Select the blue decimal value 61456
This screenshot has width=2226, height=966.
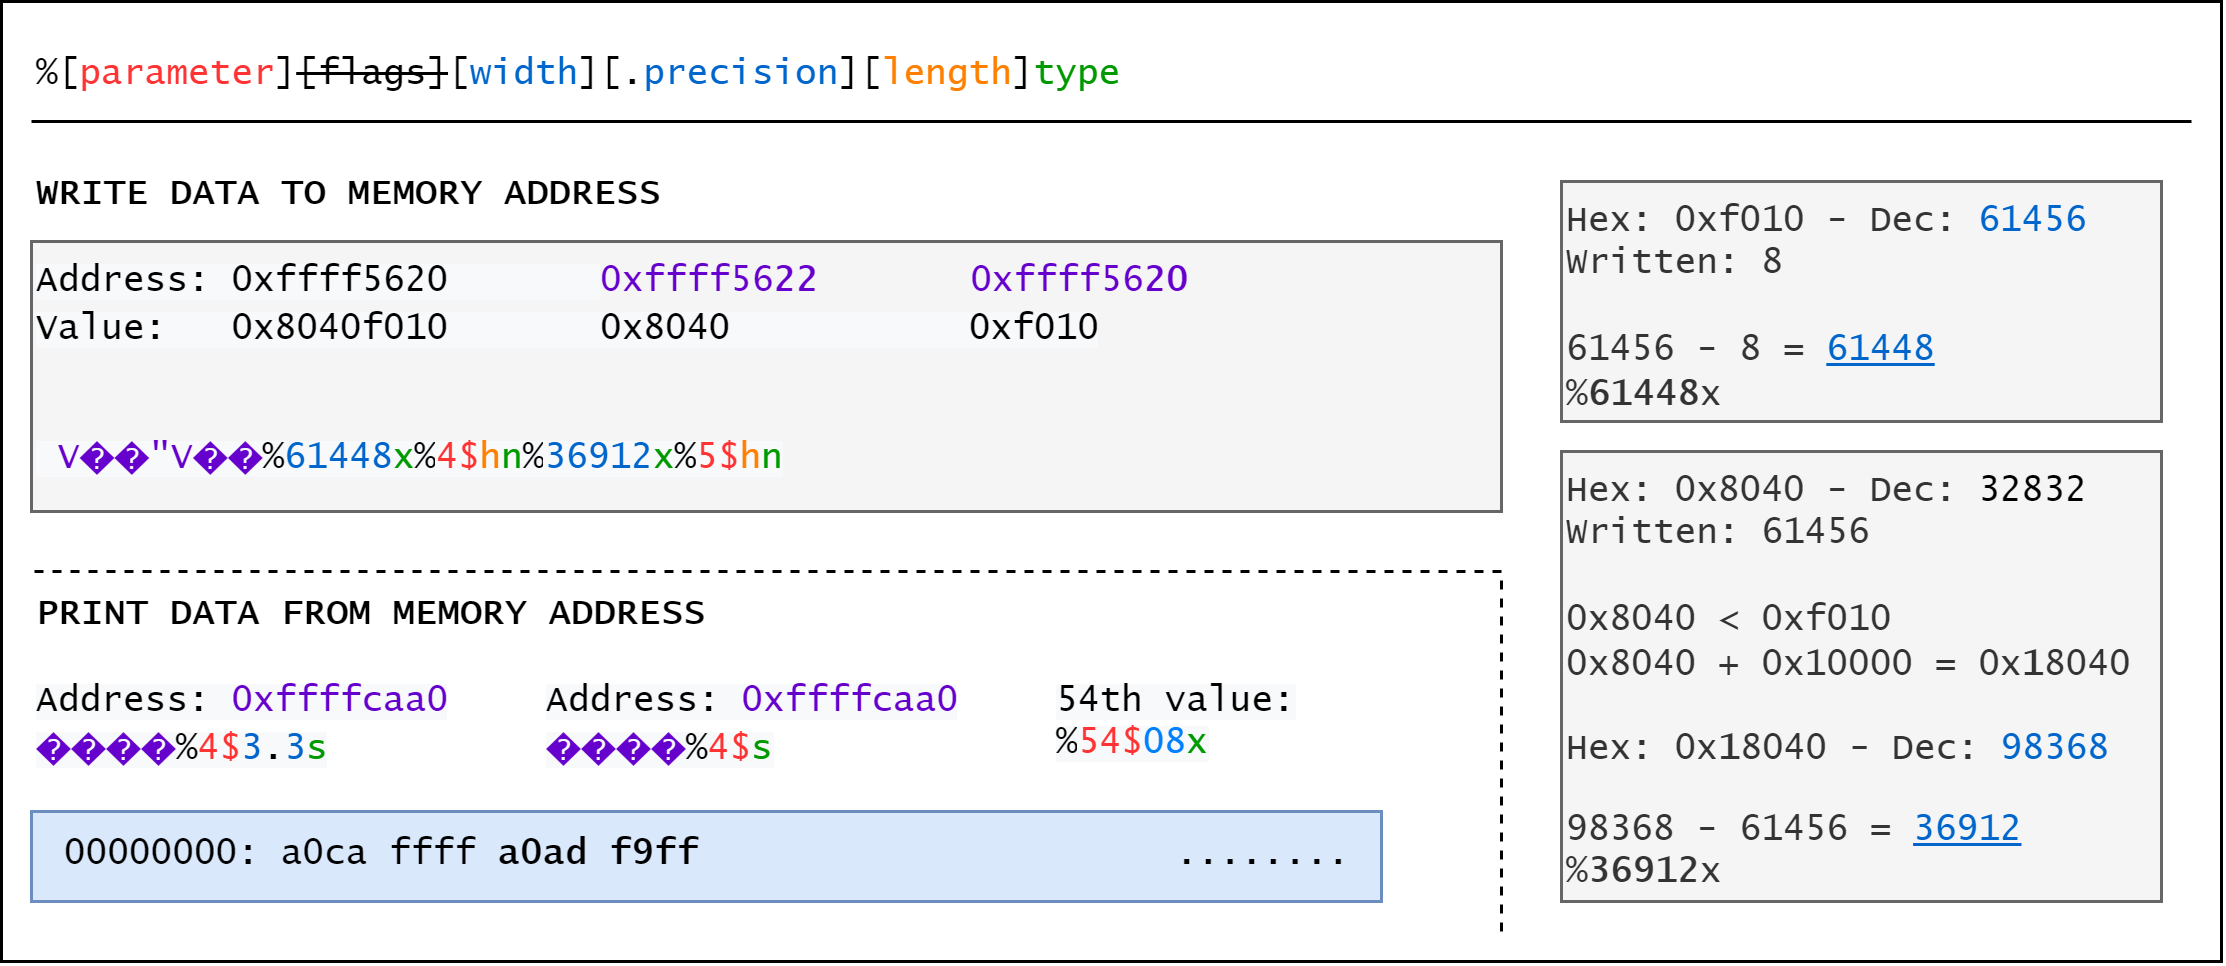2032,219
